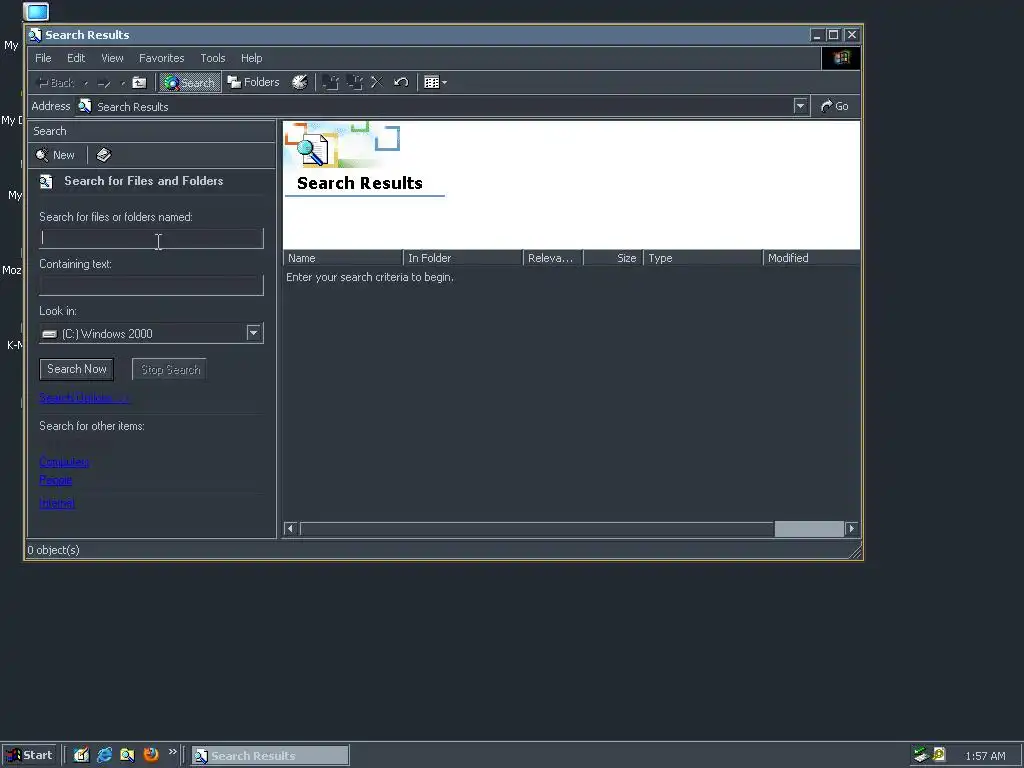Start a New search
The width and height of the screenshot is (1024, 768).
pyautogui.click(x=56, y=155)
